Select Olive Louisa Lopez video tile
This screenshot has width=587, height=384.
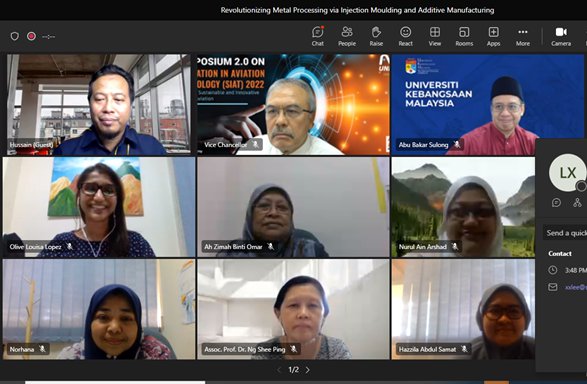[x=99, y=207]
